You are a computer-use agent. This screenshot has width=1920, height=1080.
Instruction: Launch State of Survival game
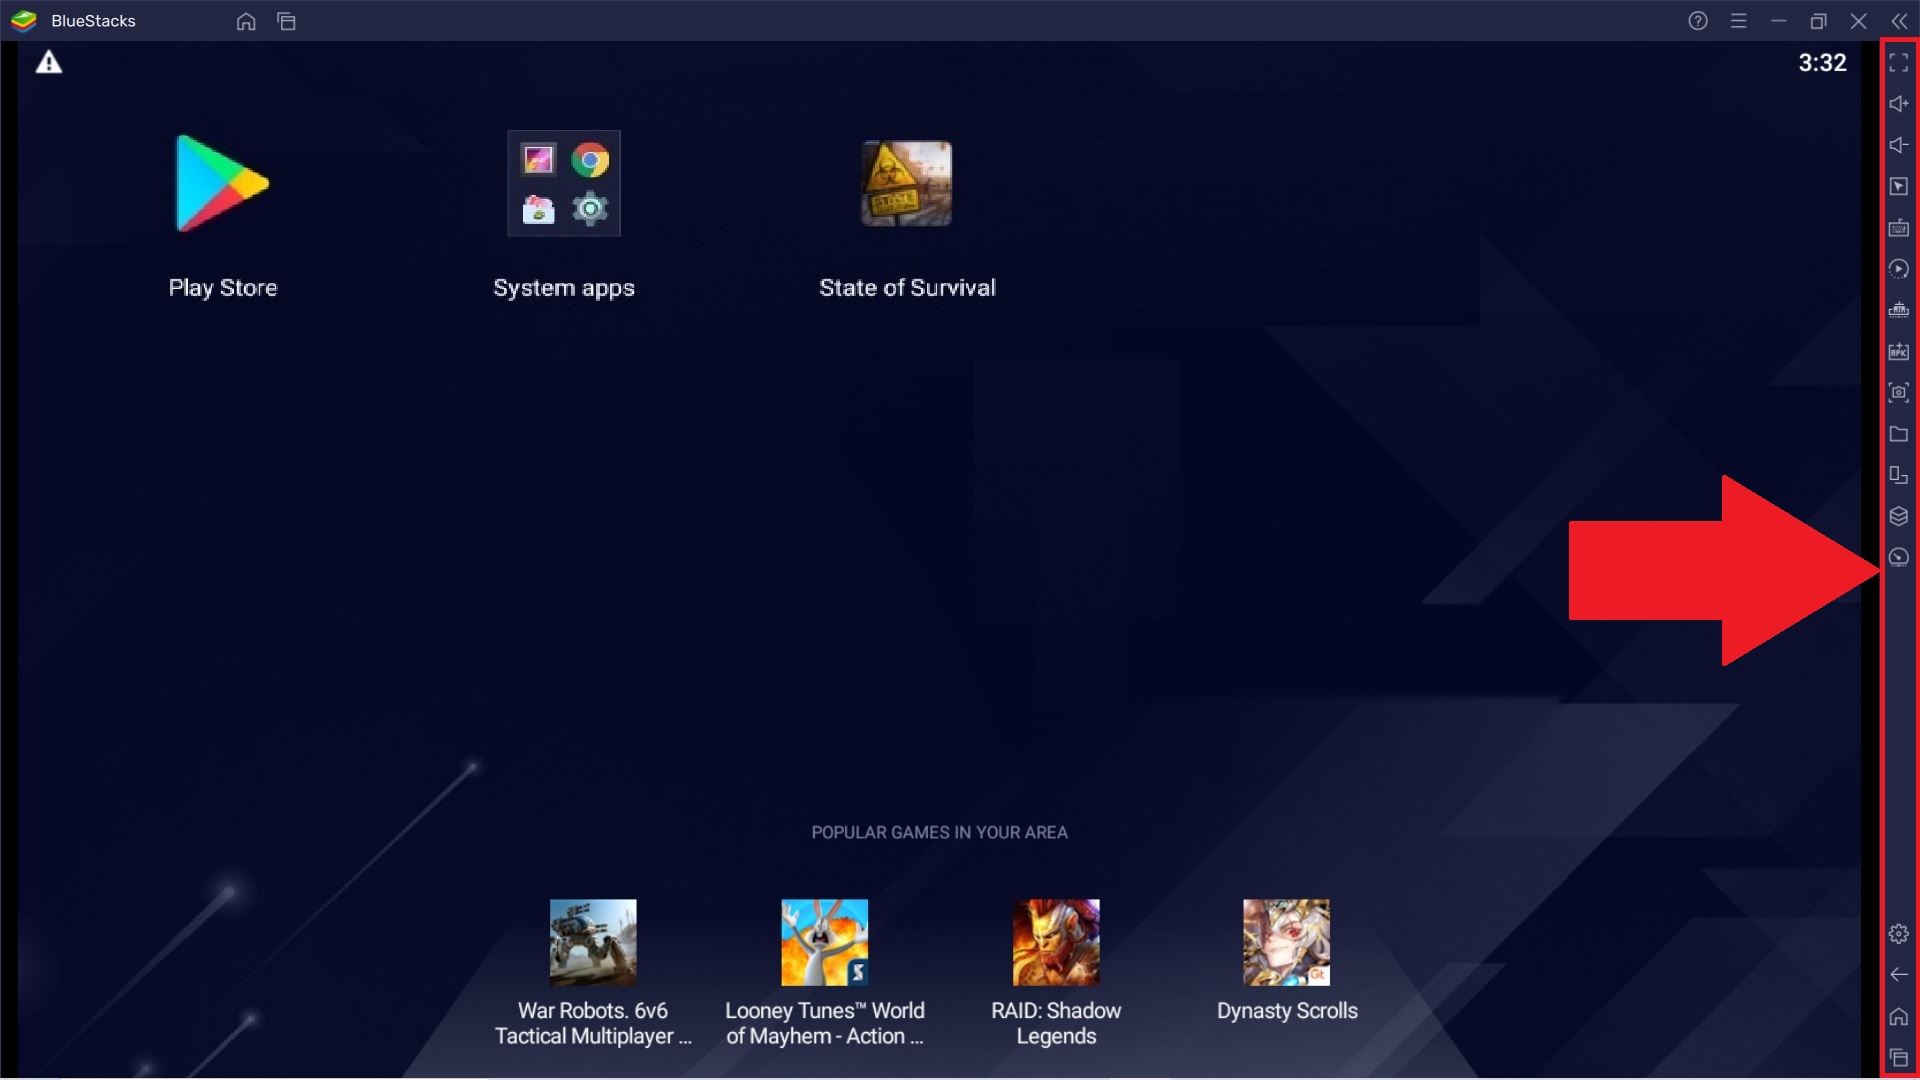pos(906,183)
